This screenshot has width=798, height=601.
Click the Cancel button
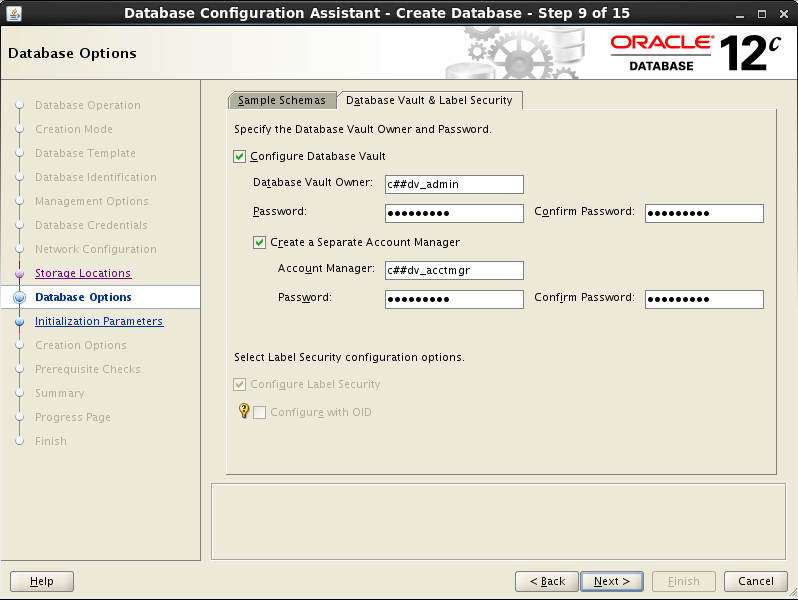click(756, 581)
